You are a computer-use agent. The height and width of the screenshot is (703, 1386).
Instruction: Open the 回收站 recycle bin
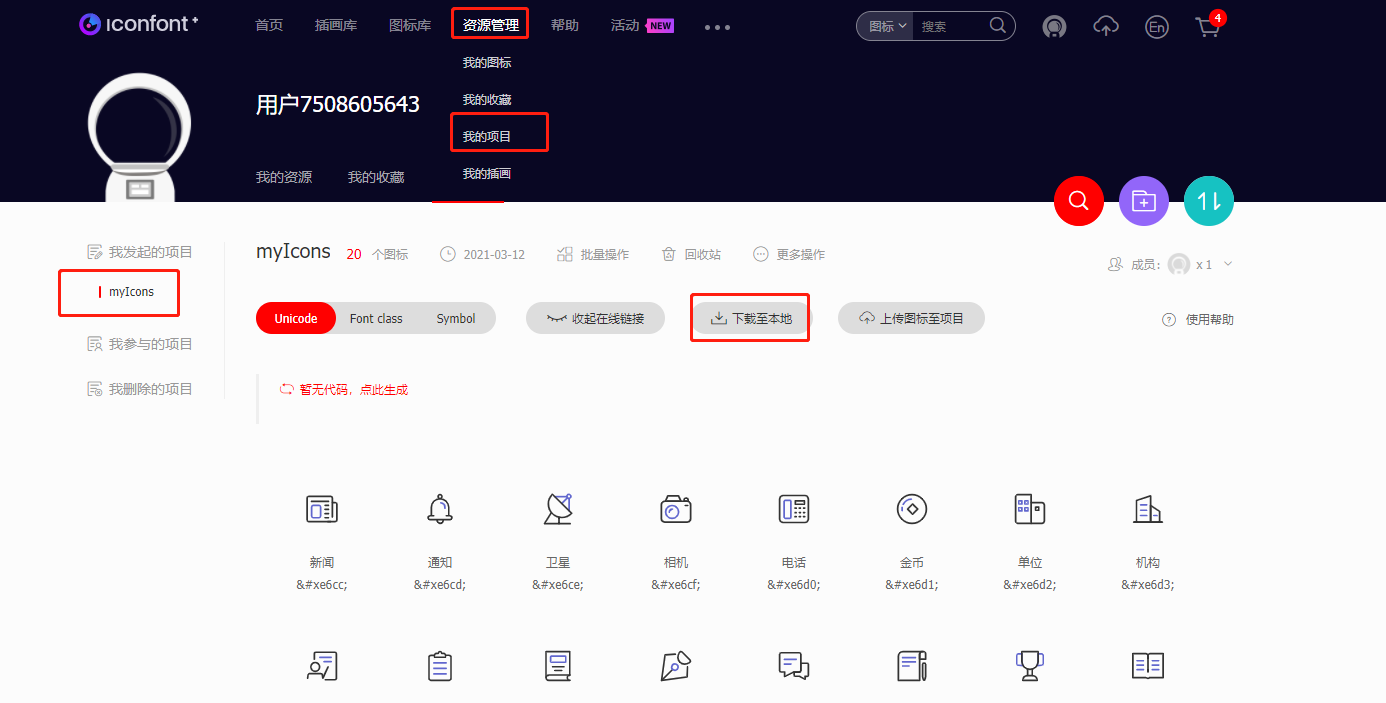click(x=691, y=254)
